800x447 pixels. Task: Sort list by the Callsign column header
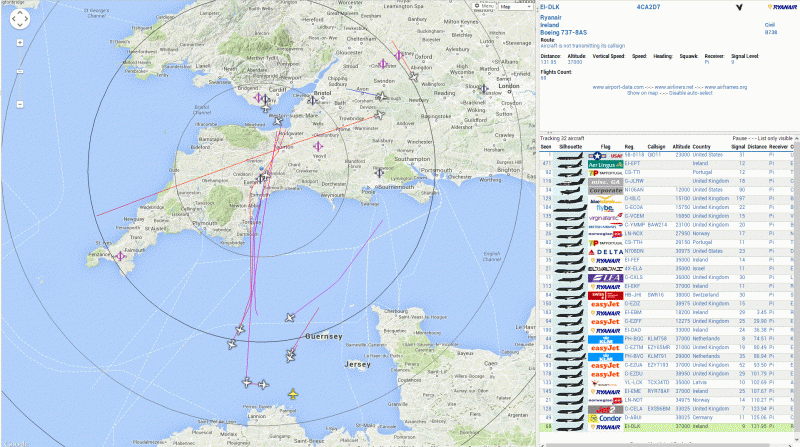coord(656,147)
